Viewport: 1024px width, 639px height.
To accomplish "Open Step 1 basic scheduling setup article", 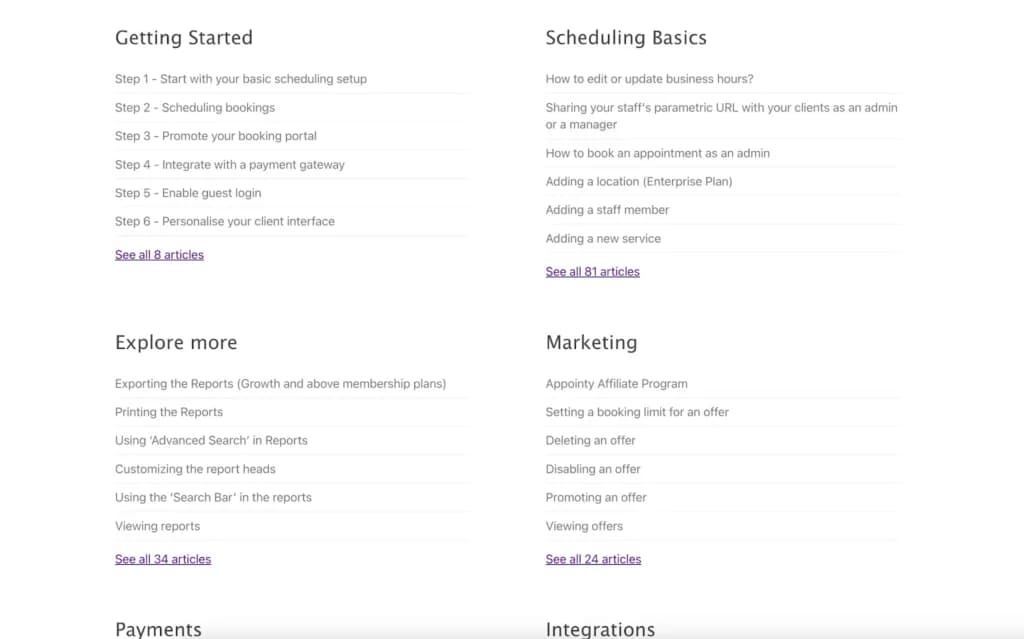I will tap(240, 79).
